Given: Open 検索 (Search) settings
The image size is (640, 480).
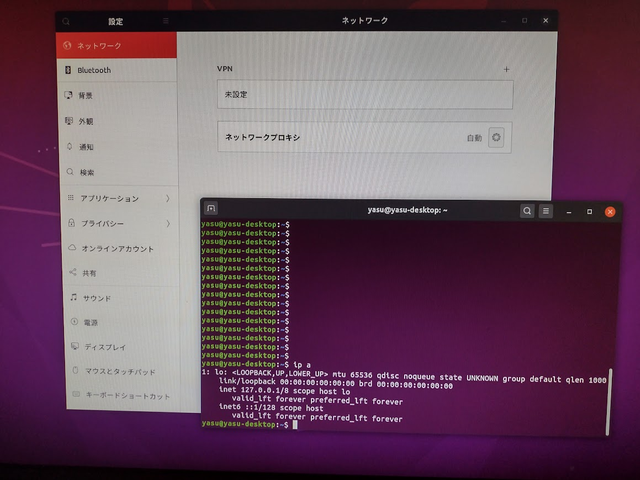Looking at the screenshot, I should point(119,172).
